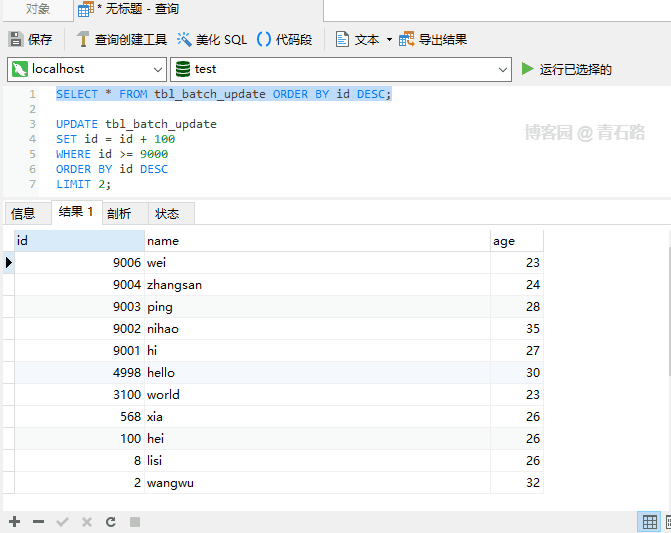671x533 pixels.
Task: Click the 'UPDATE tbl_batch_update' line in editor
Action: [137, 124]
